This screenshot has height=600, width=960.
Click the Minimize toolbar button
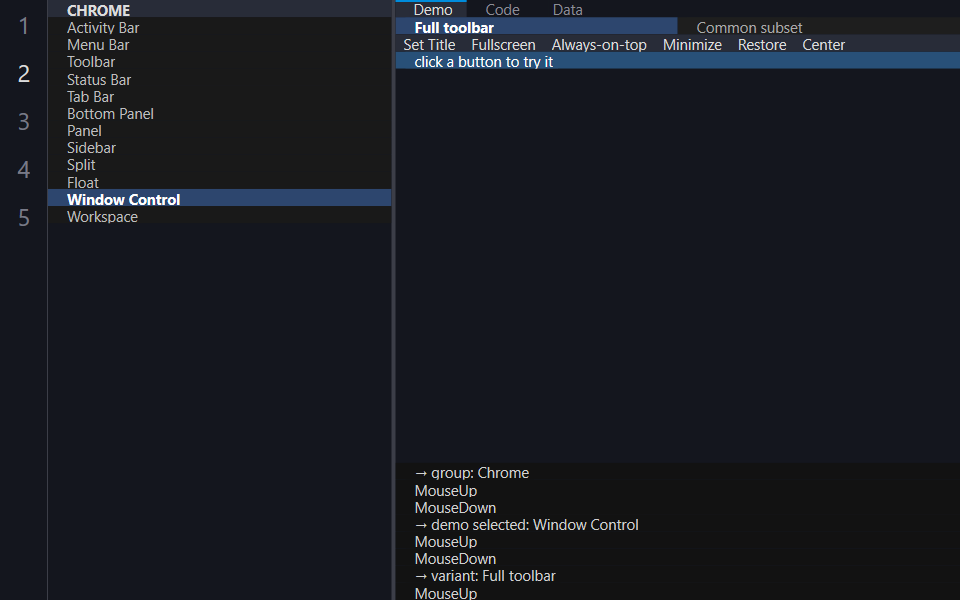tap(692, 45)
